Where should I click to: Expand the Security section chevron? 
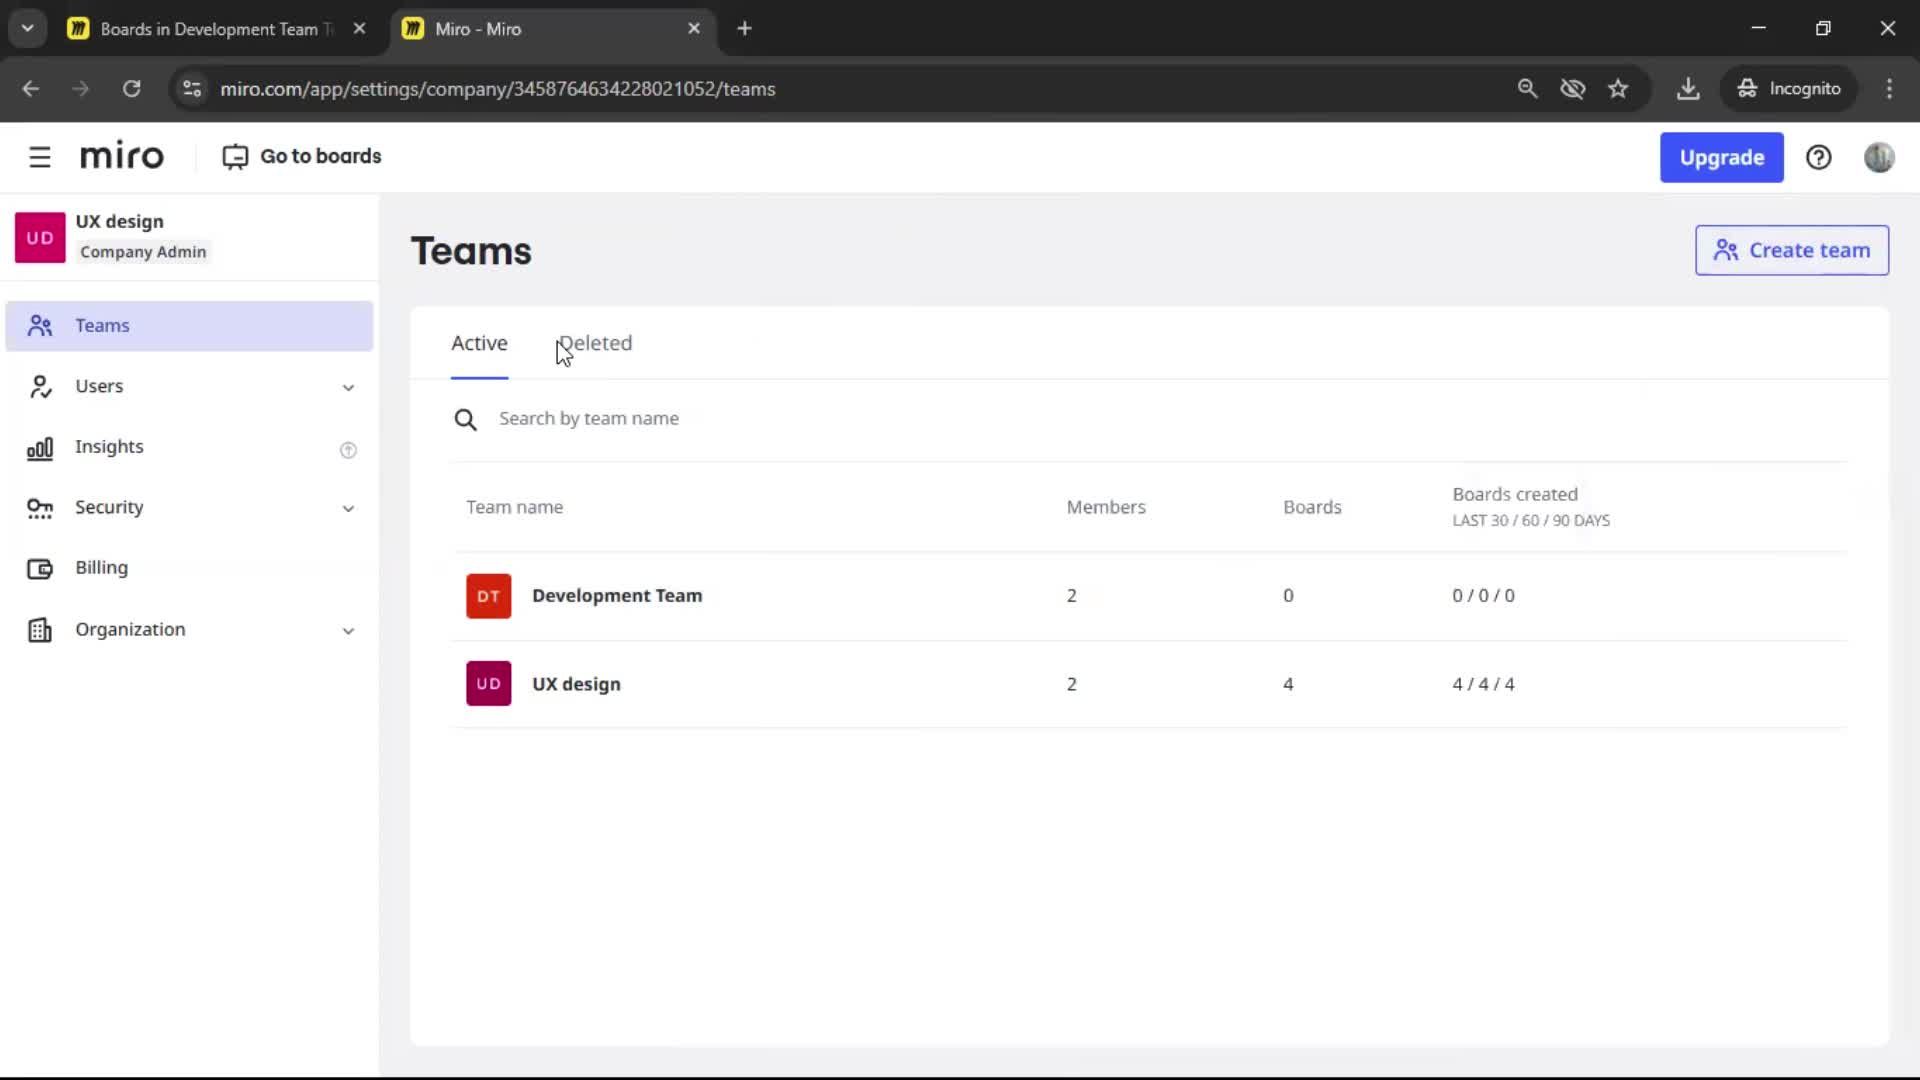[348, 509]
